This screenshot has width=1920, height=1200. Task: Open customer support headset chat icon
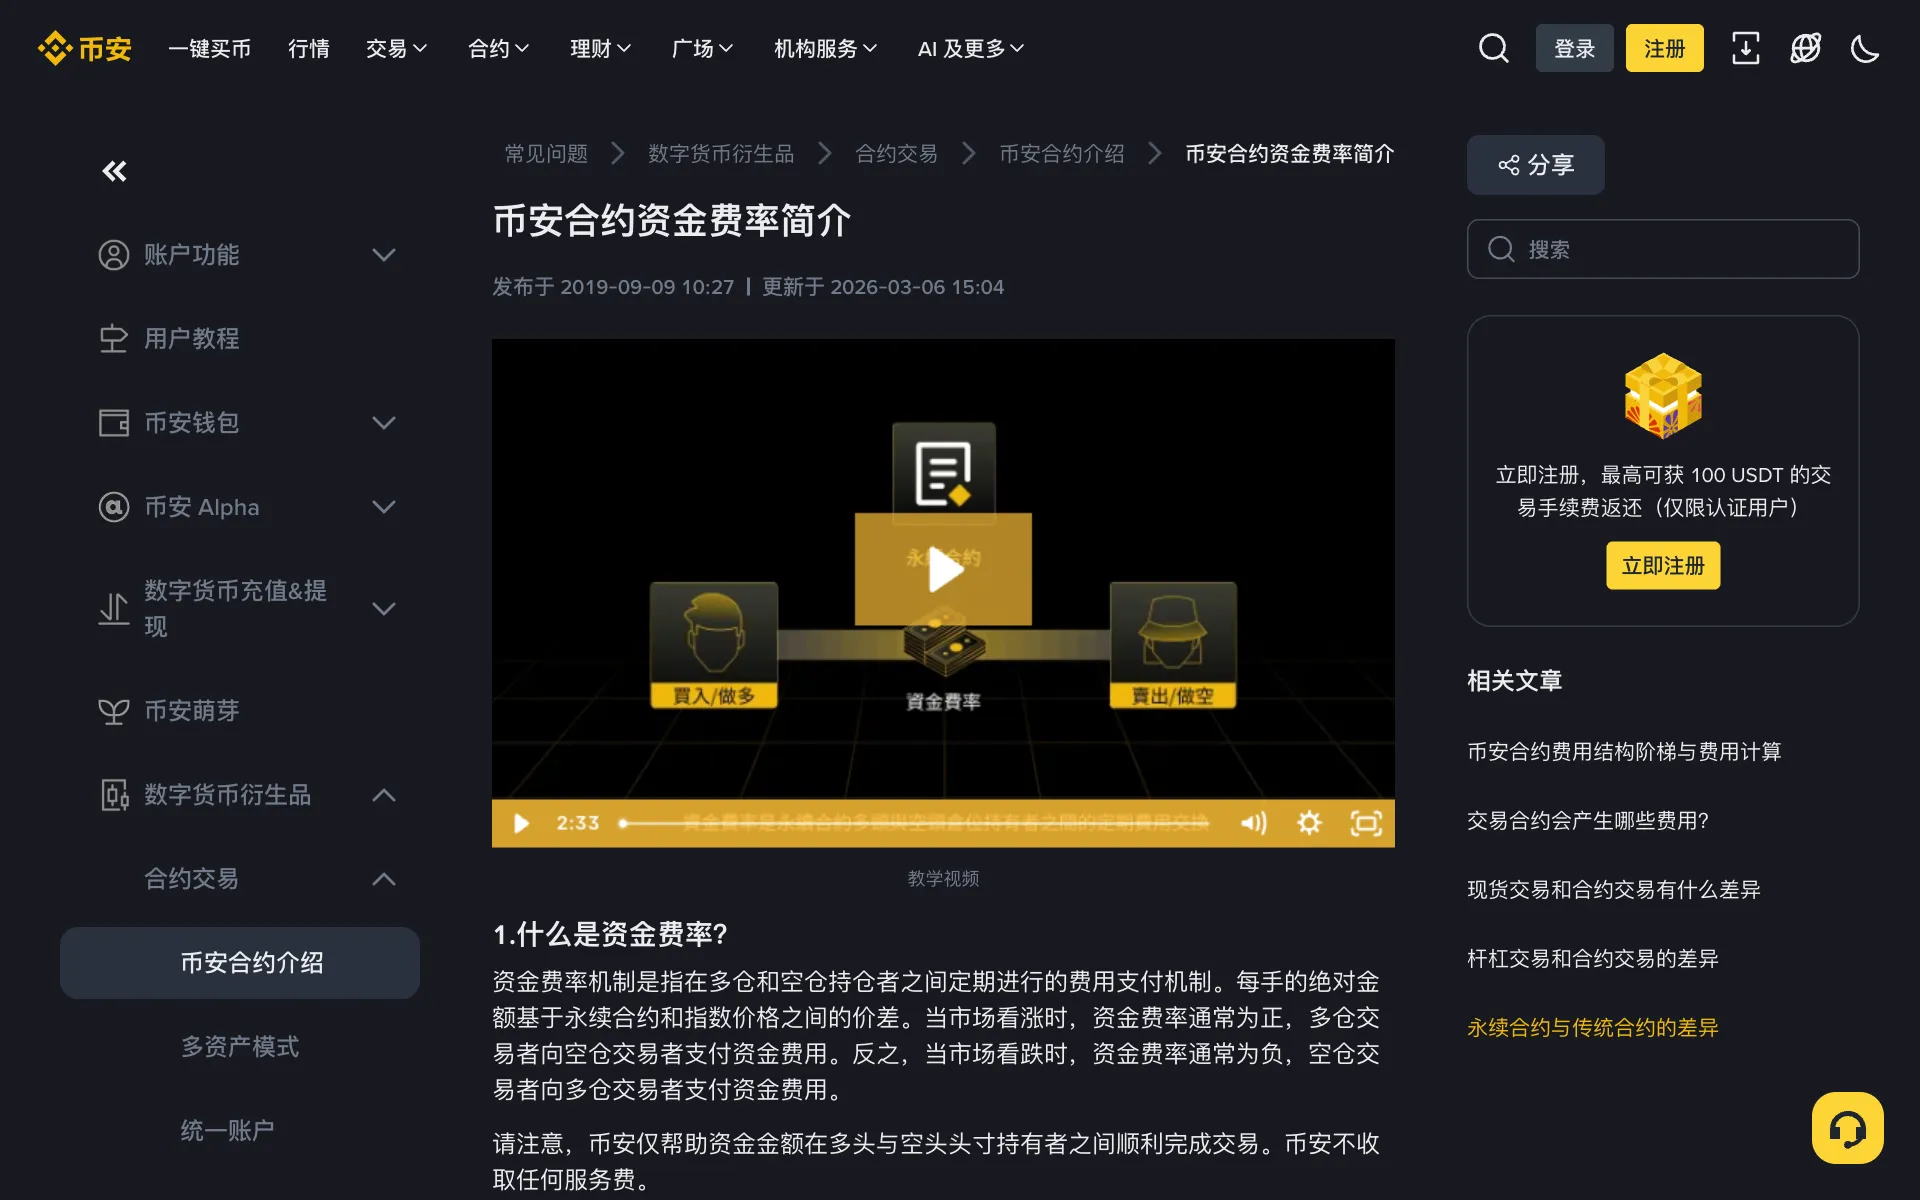[1847, 1128]
